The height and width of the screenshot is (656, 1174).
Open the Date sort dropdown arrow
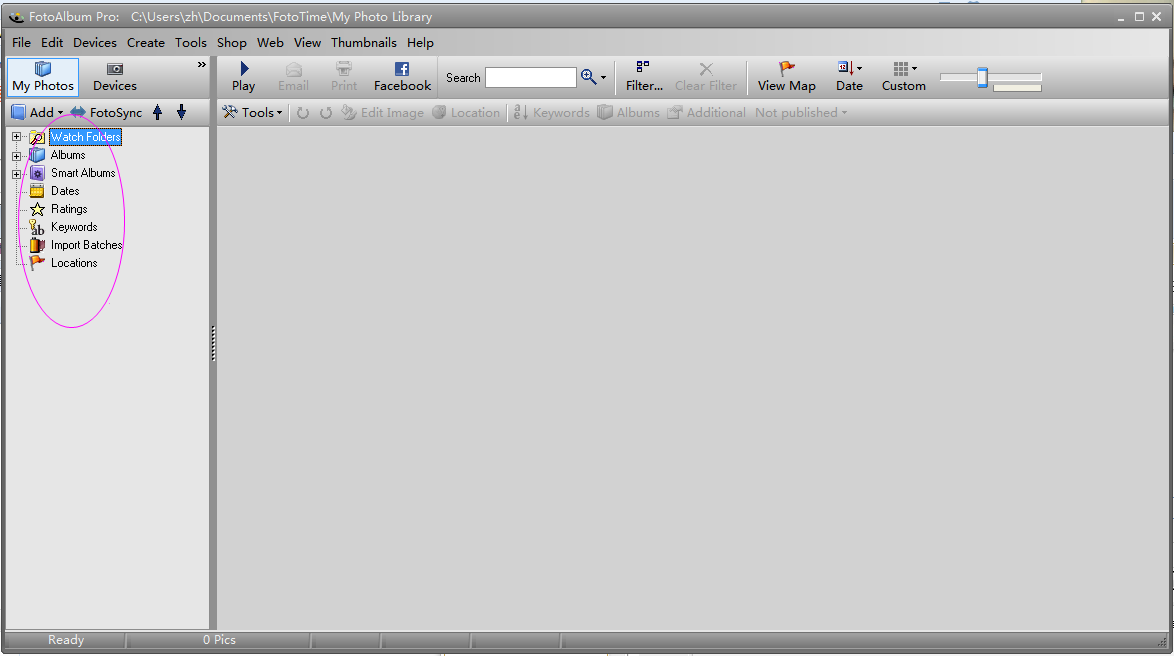pos(859,68)
